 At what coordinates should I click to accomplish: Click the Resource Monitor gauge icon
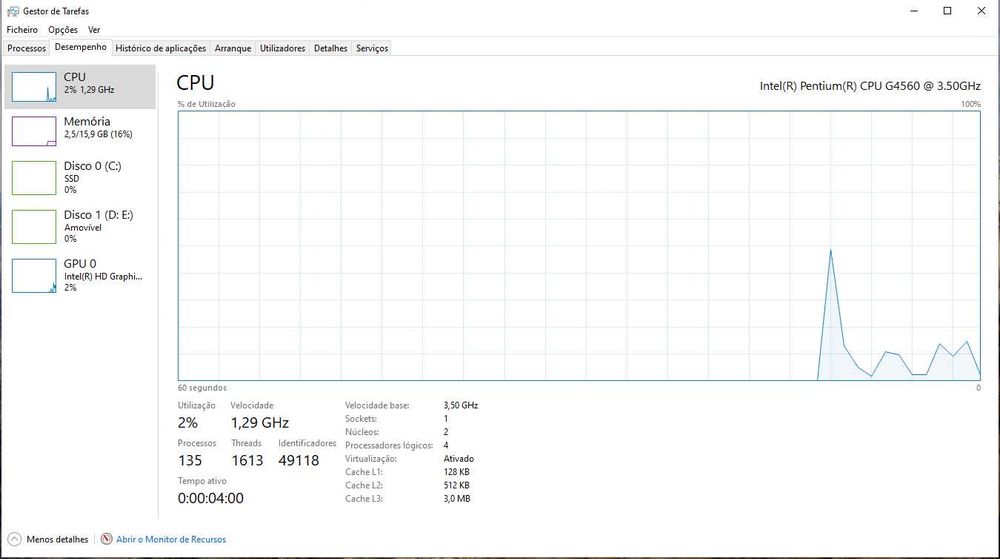click(x=107, y=539)
